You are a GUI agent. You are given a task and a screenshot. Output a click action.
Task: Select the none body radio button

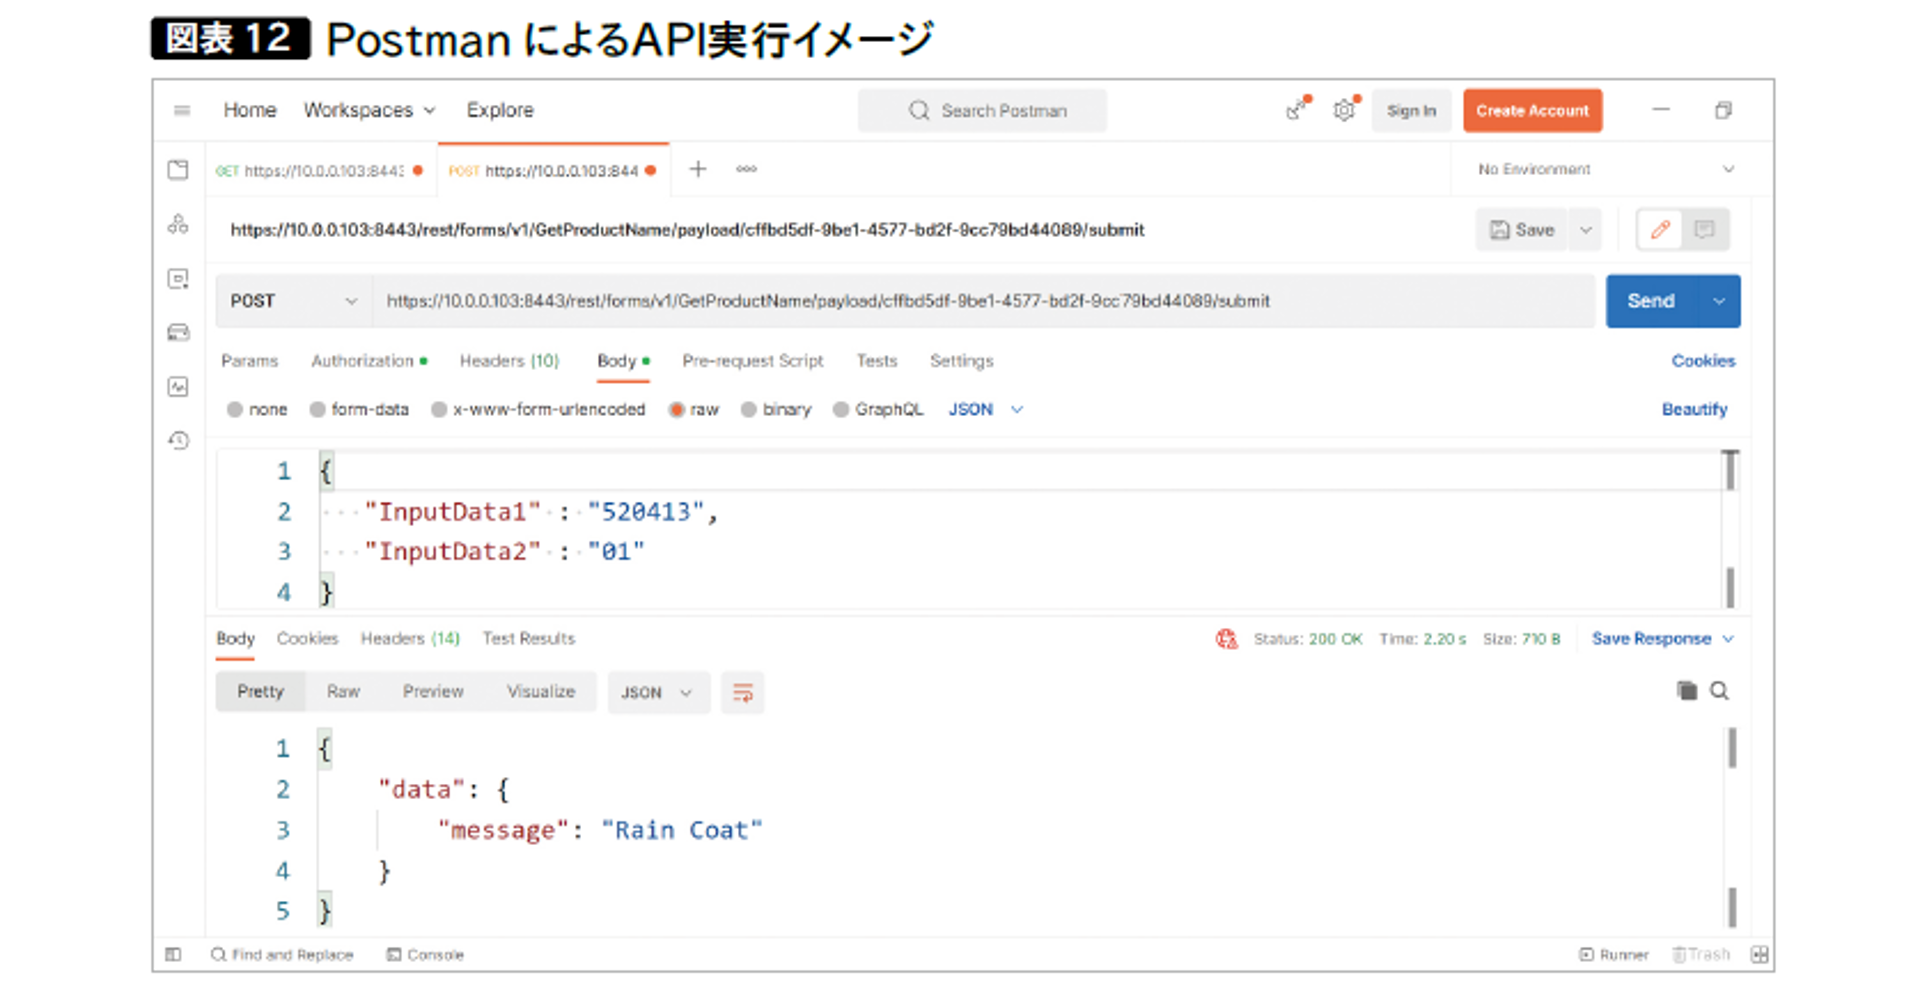tap(235, 409)
